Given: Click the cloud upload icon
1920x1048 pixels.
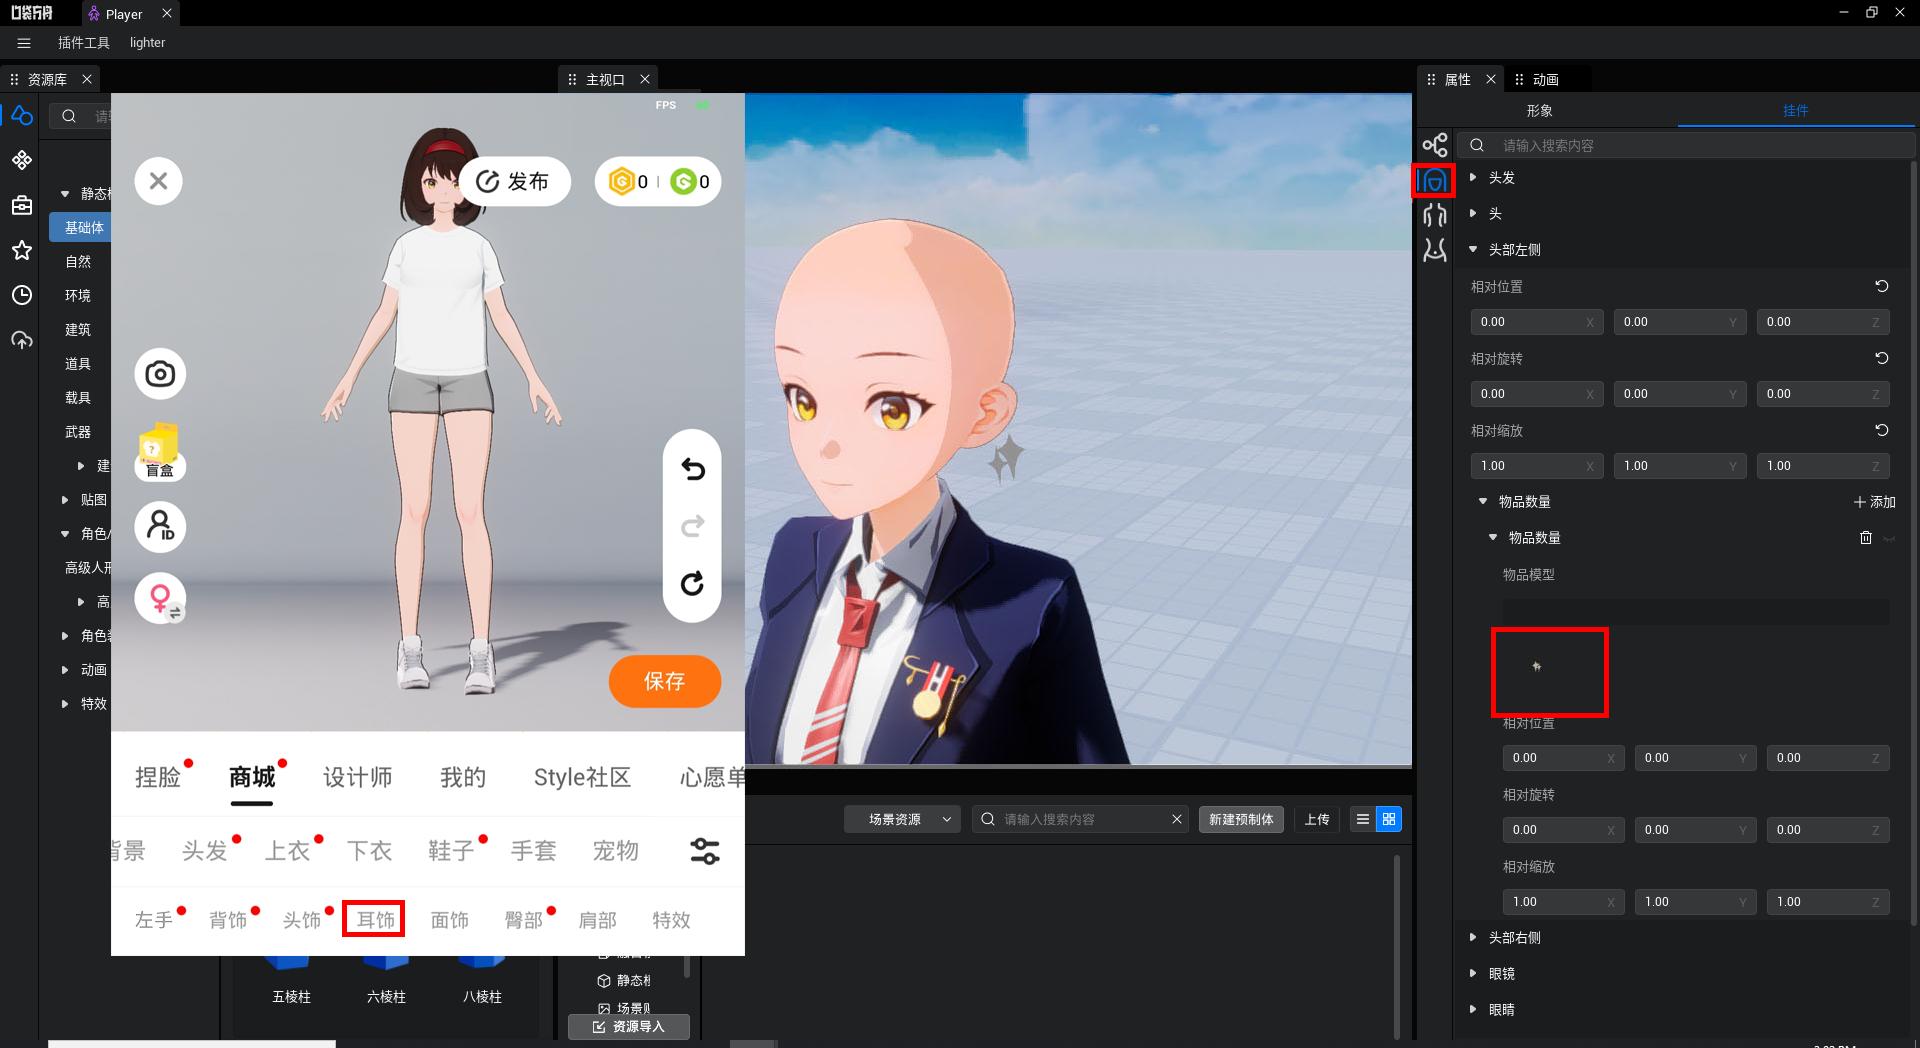Looking at the screenshot, I should [22, 340].
